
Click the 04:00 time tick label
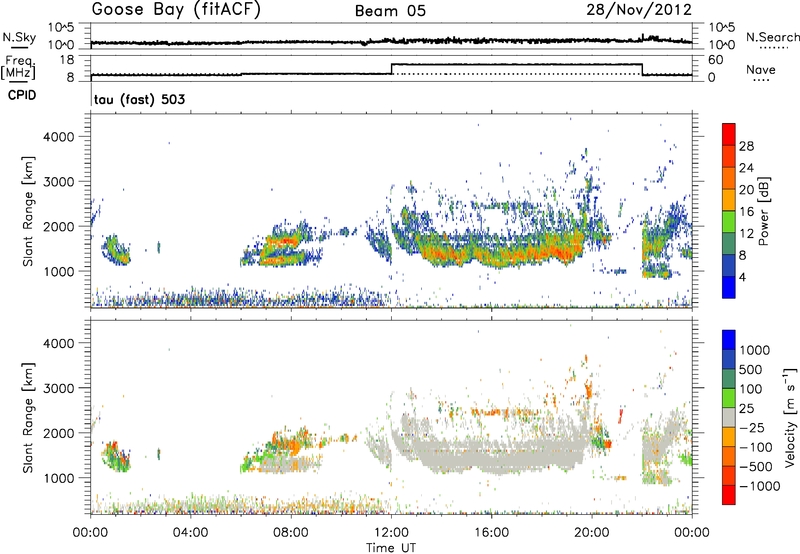pyautogui.click(x=190, y=533)
